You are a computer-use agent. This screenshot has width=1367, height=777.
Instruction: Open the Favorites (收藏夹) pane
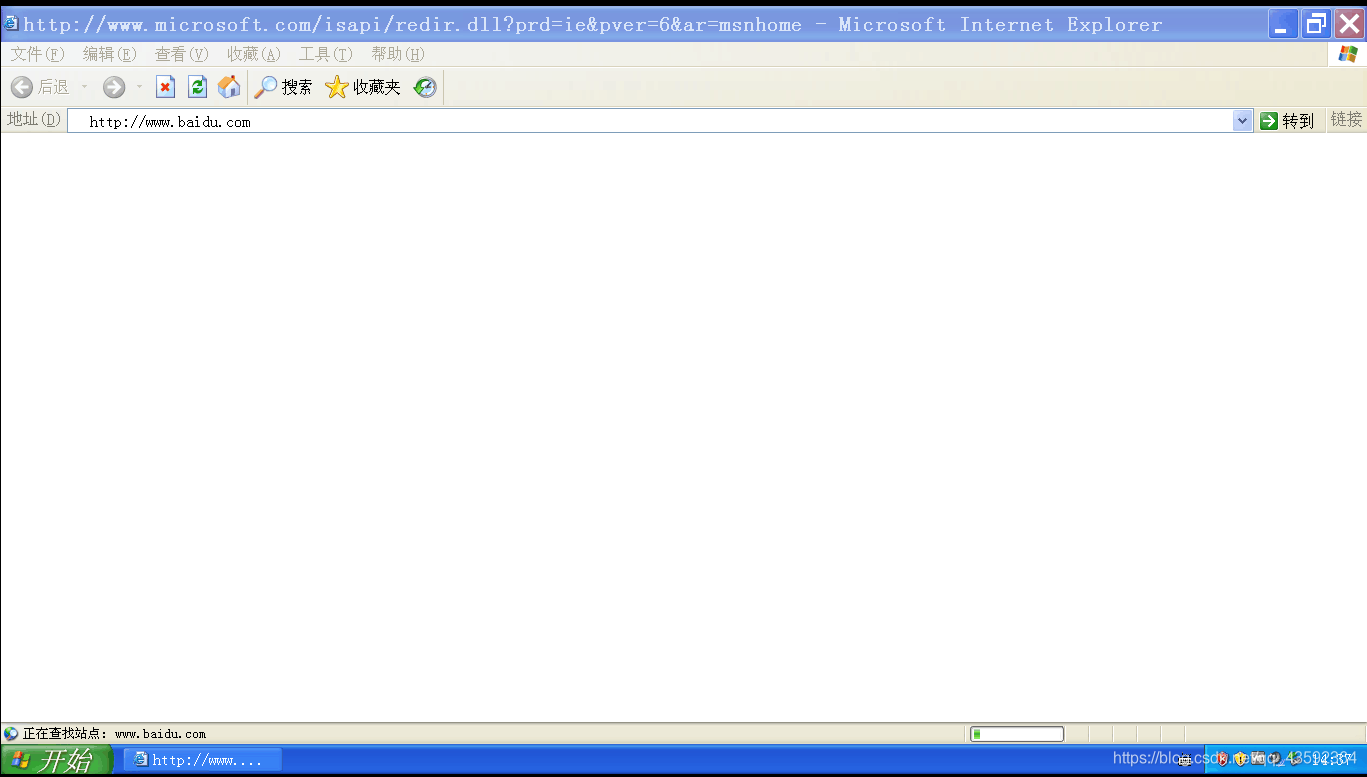tap(363, 88)
